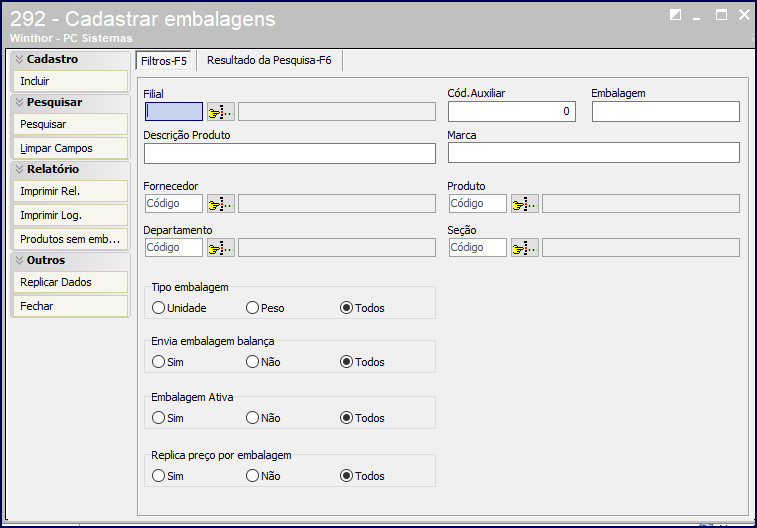Switch to Resultado da Pesquisa-F6 tab
Image resolution: width=757 pixels, height=528 pixels.
click(x=269, y=60)
